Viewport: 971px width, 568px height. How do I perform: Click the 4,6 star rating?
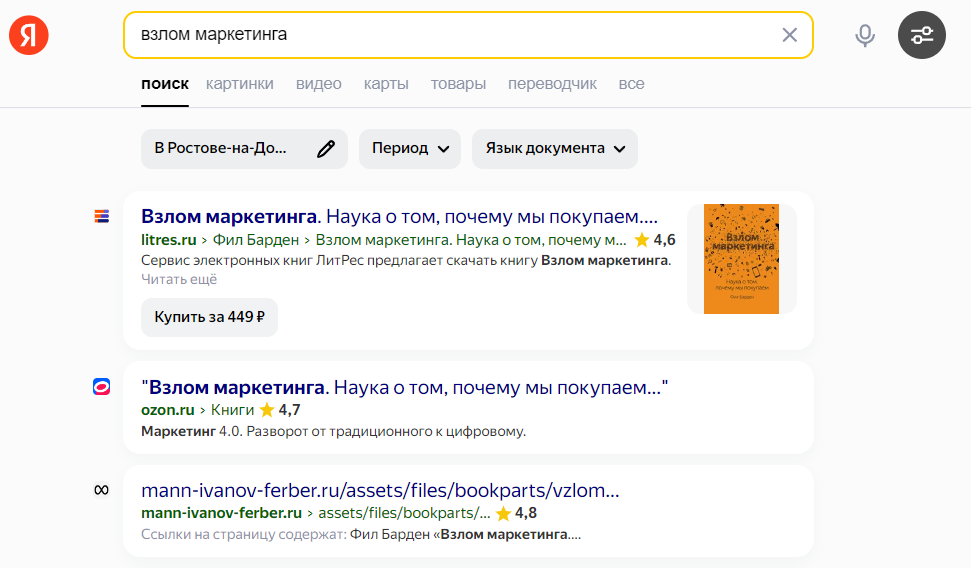point(655,240)
